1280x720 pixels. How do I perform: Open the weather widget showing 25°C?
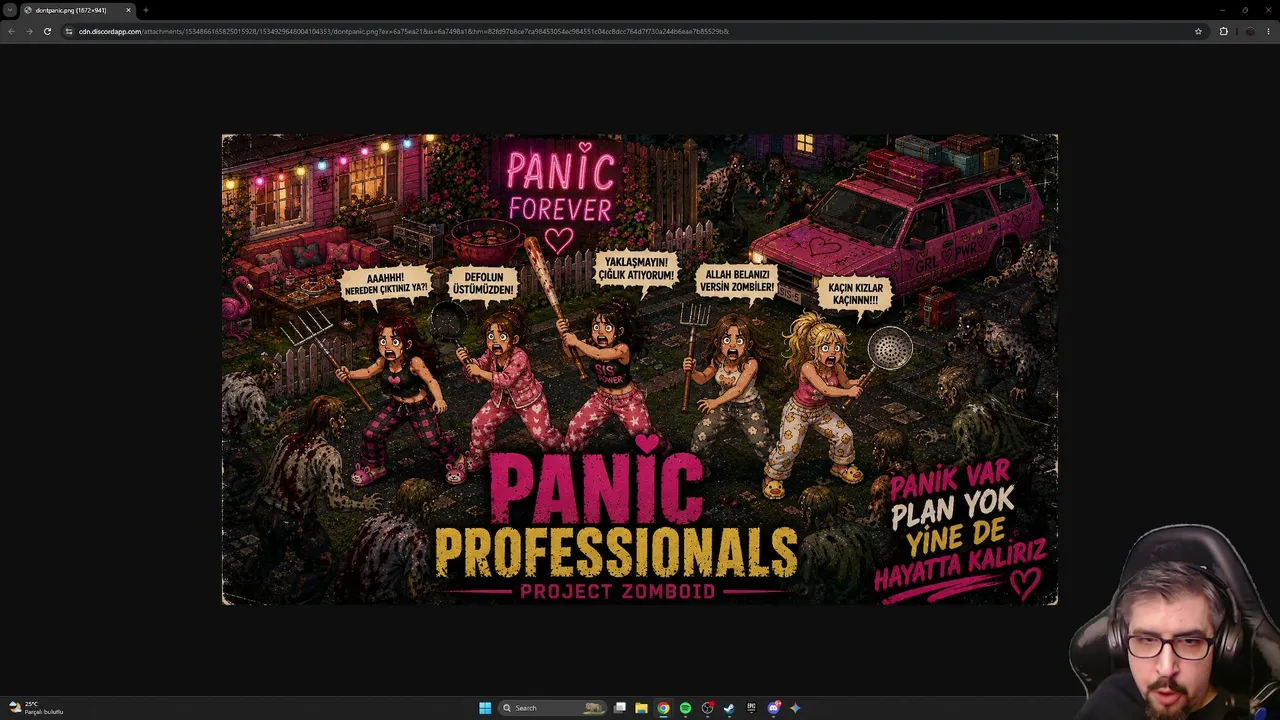coord(36,708)
